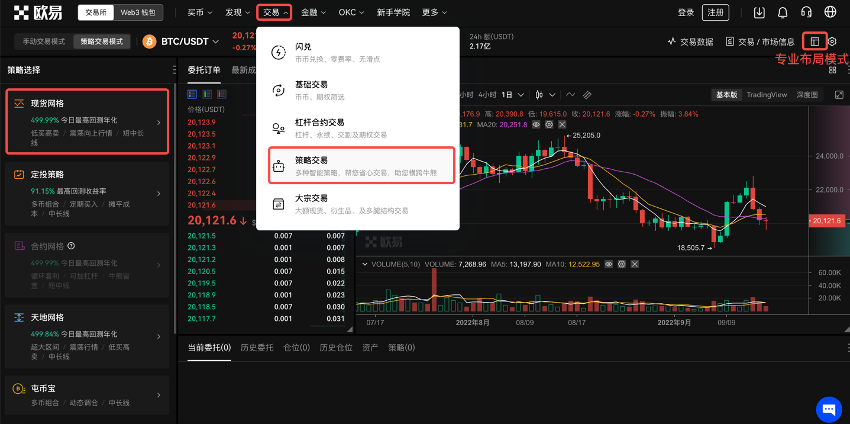Image resolution: width=850 pixels, height=424 pixels.
Task: Click the notification bell icon
Action: click(x=783, y=13)
